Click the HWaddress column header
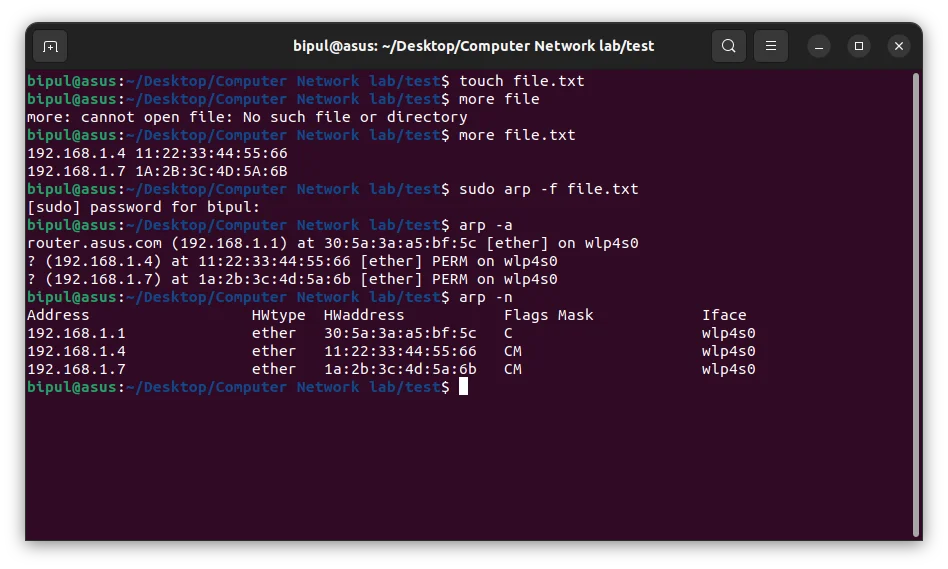 tap(364, 315)
